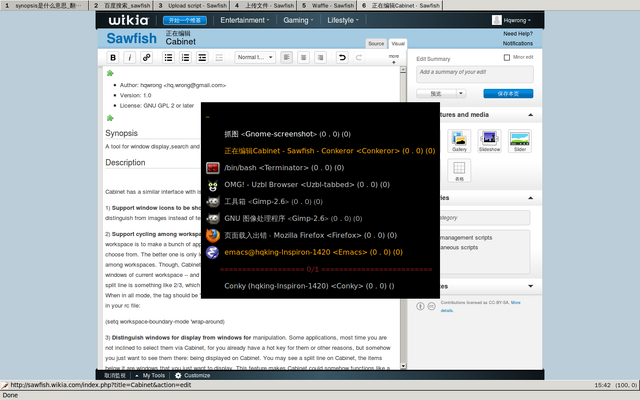Open the Notifications link
The height and width of the screenshot is (400, 640).
(x=518, y=43)
